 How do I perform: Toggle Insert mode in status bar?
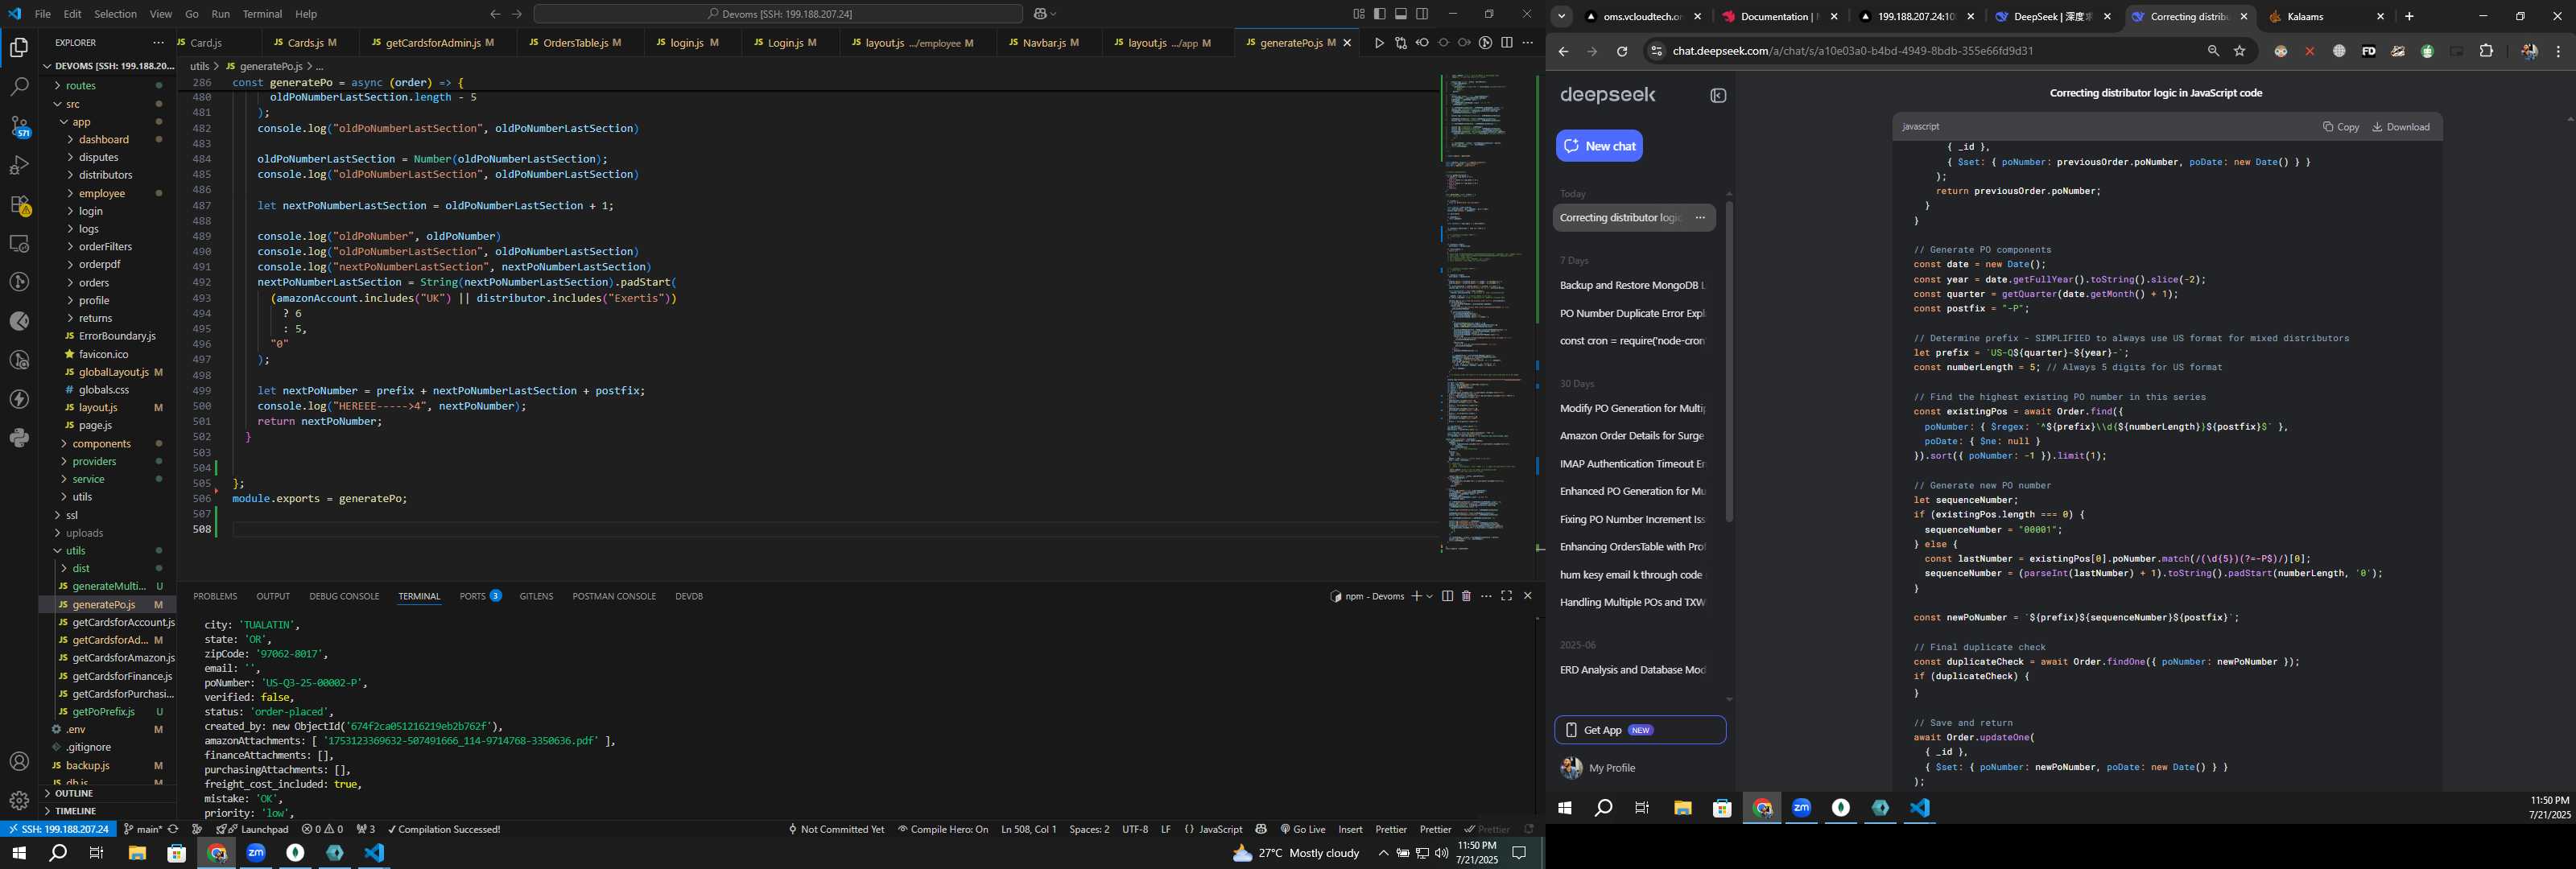(1350, 829)
